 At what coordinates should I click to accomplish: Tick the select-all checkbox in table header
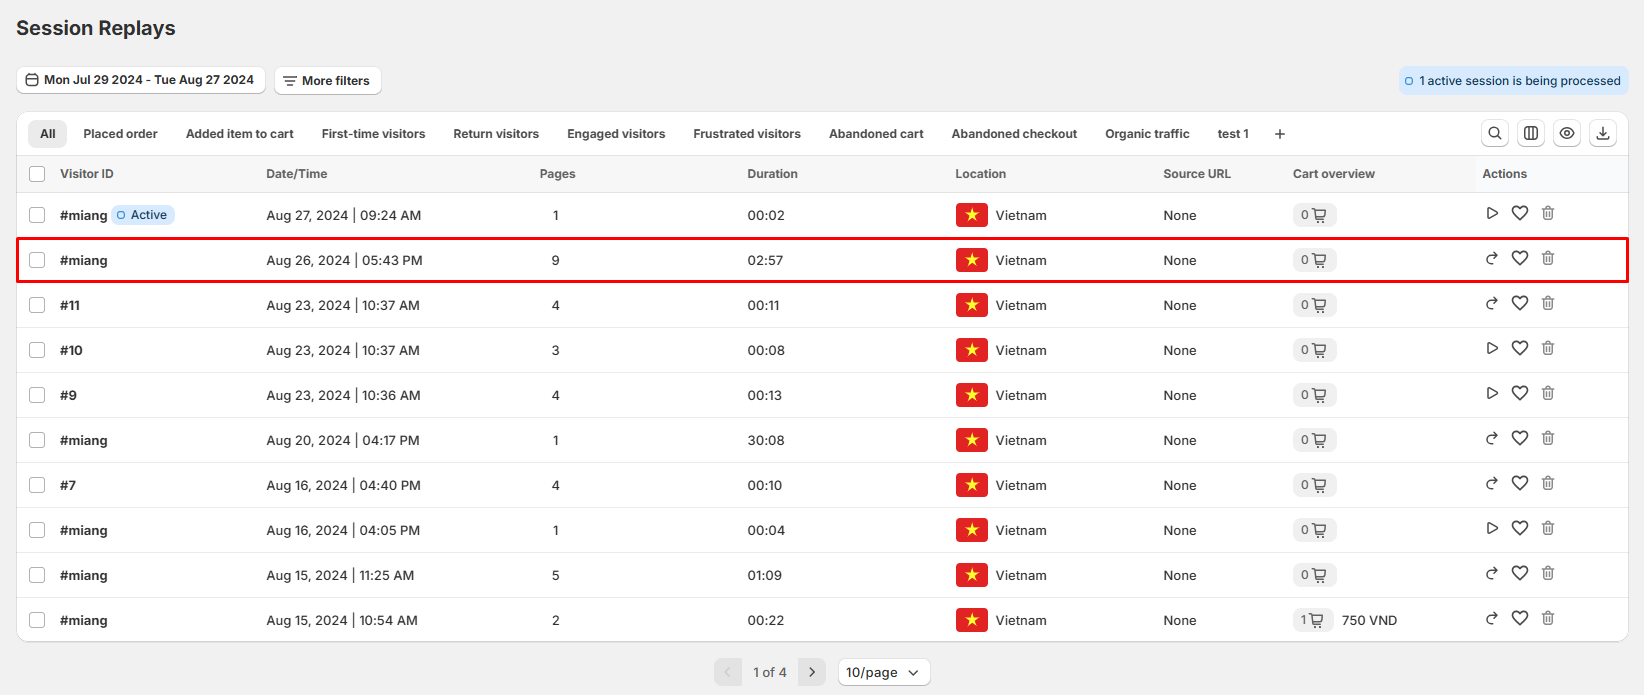(x=37, y=174)
